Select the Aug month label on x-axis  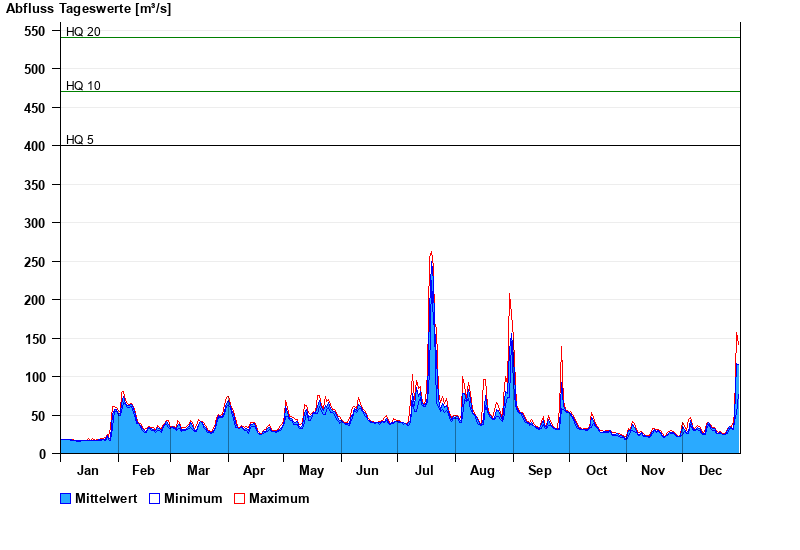coord(482,471)
